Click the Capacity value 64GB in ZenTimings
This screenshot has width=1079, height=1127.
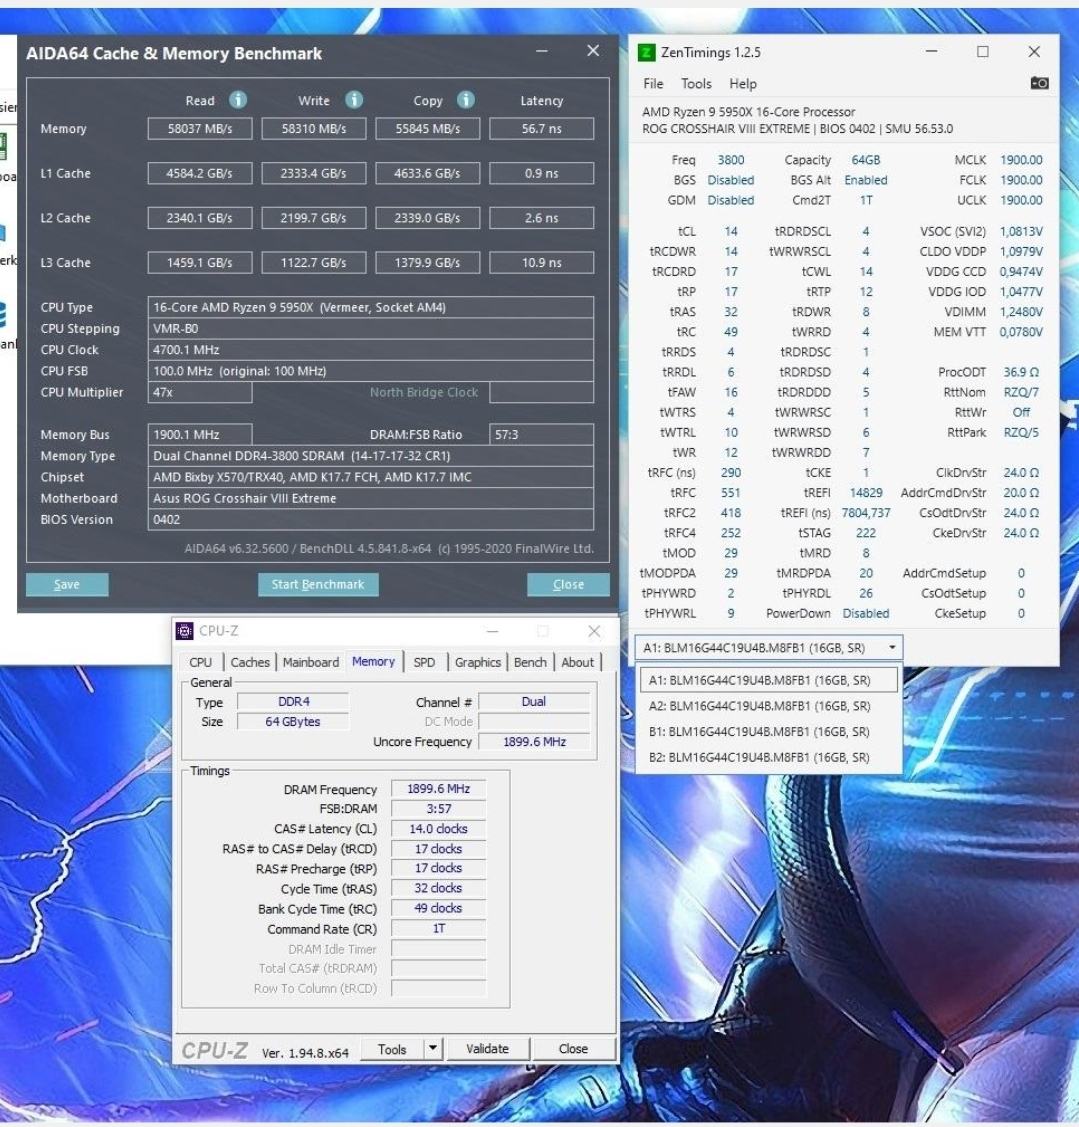click(866, 160)
